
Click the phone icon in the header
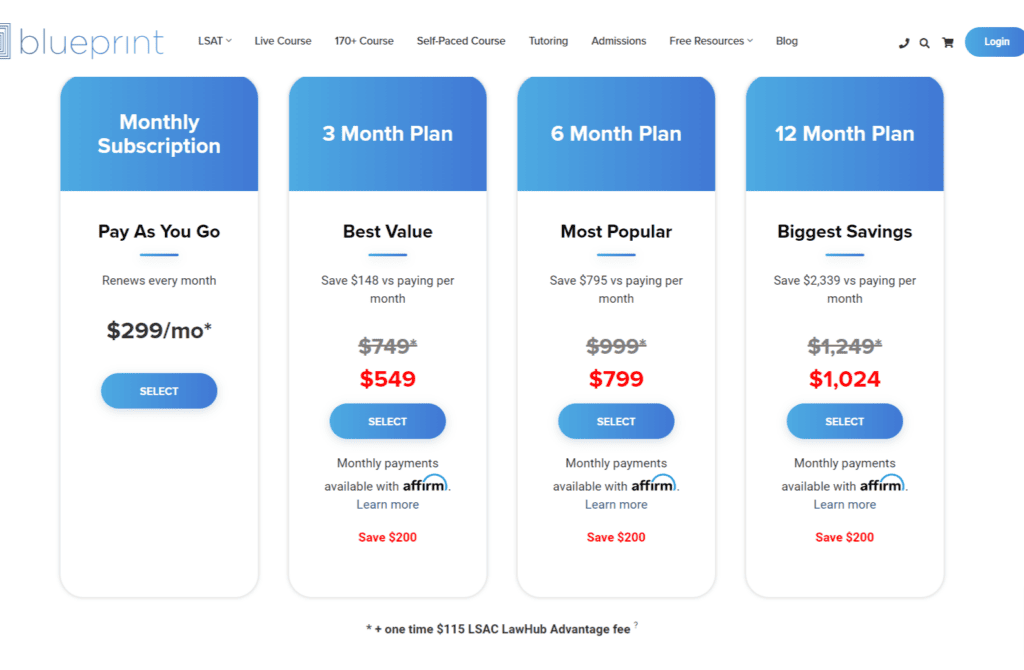point(903,43)
